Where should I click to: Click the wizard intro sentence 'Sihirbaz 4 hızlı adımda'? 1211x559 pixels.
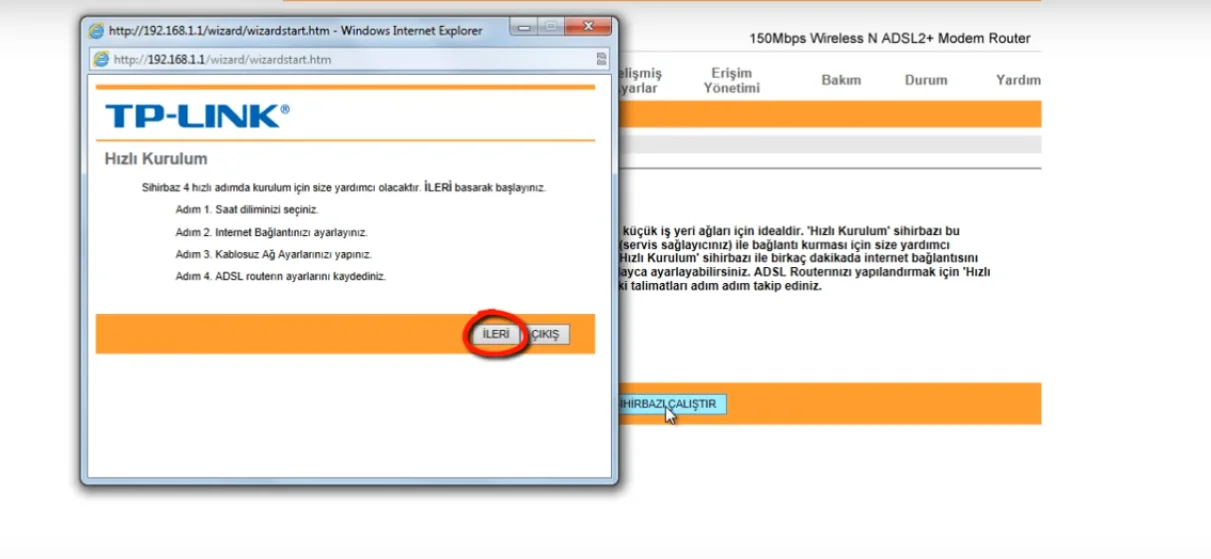[x=344, y=187]
